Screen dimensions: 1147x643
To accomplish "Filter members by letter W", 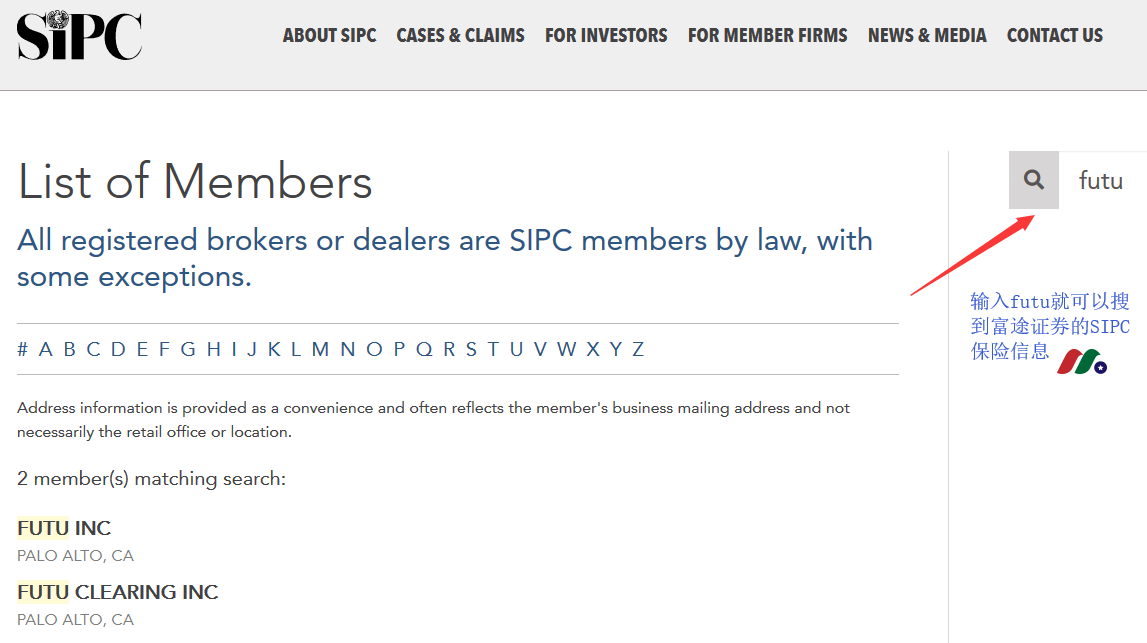I will point(566,350).
